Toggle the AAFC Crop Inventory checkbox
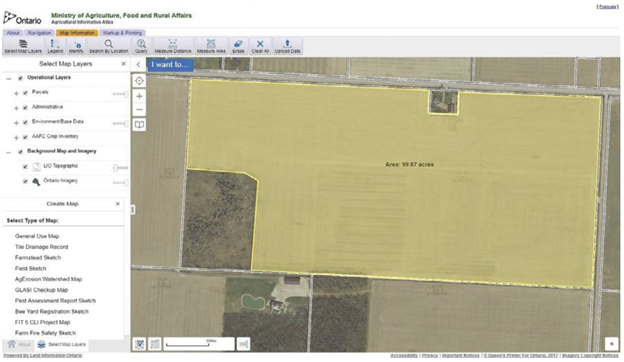This screenshot has width=624, height=362. click(x=25, y=137)
